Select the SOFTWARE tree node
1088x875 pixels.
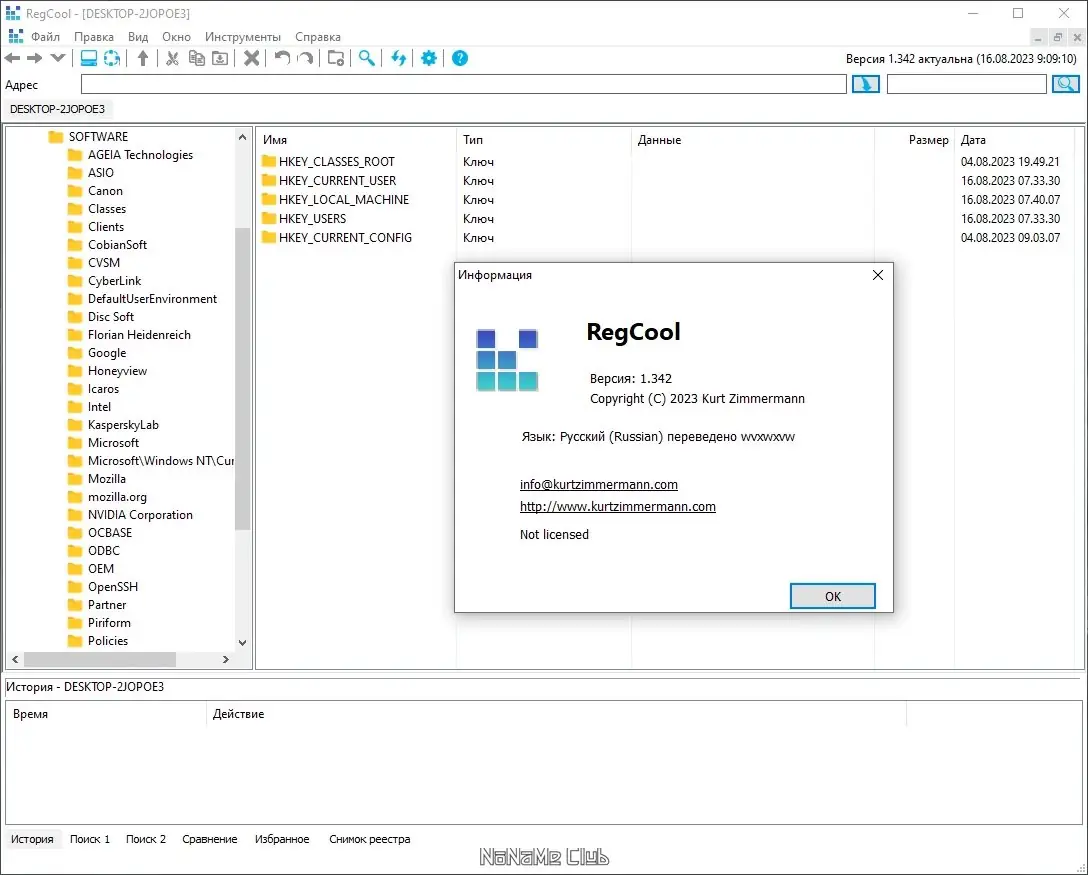coord(98,137)
